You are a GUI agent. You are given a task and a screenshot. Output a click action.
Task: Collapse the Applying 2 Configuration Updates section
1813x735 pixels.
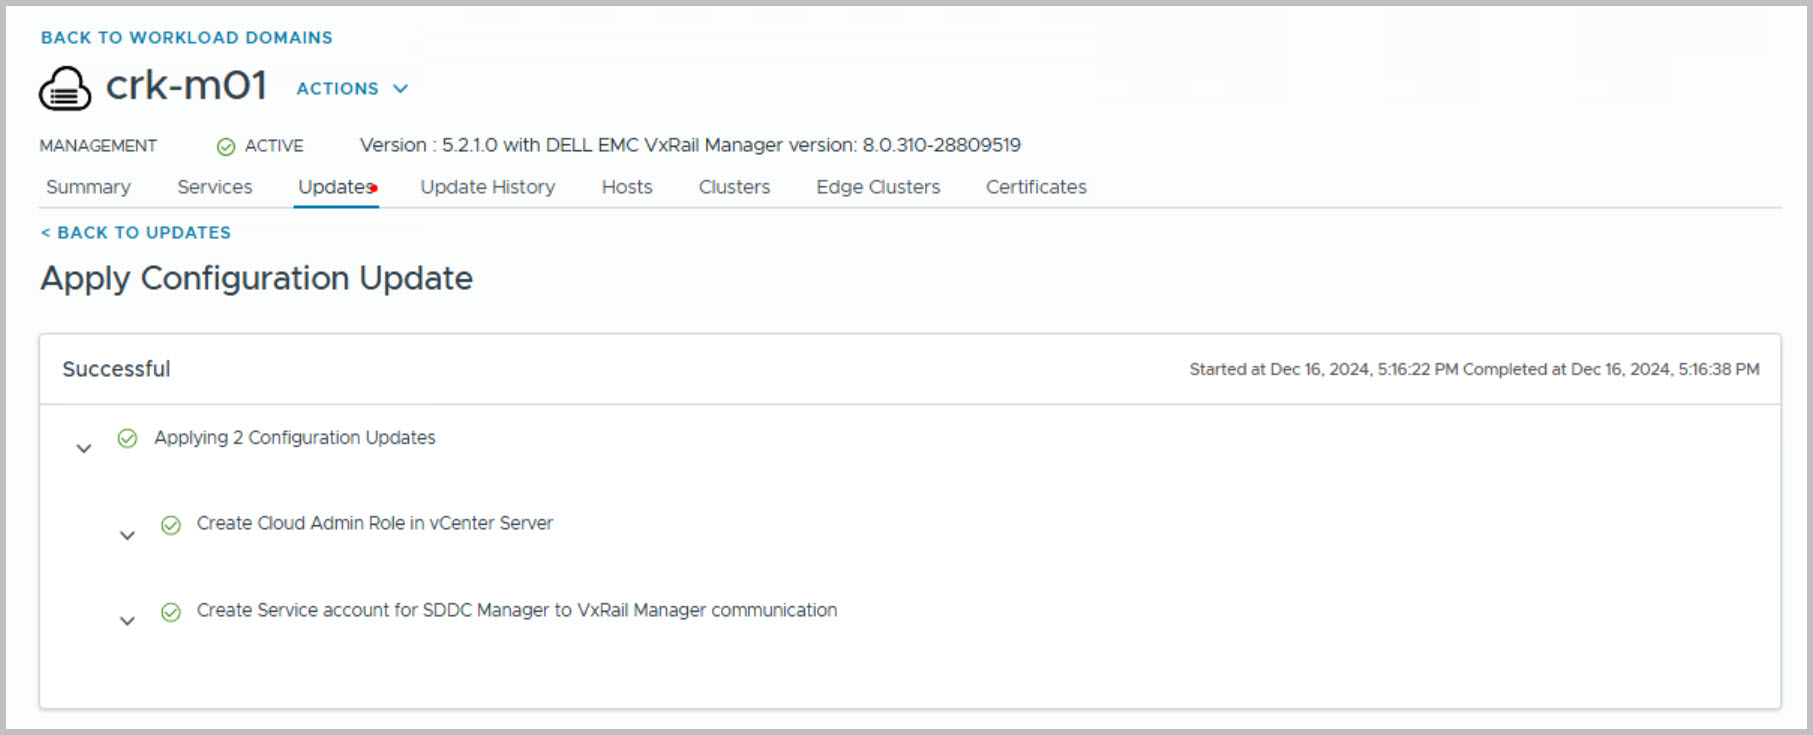pyautogui.click(x=84, y=449)
